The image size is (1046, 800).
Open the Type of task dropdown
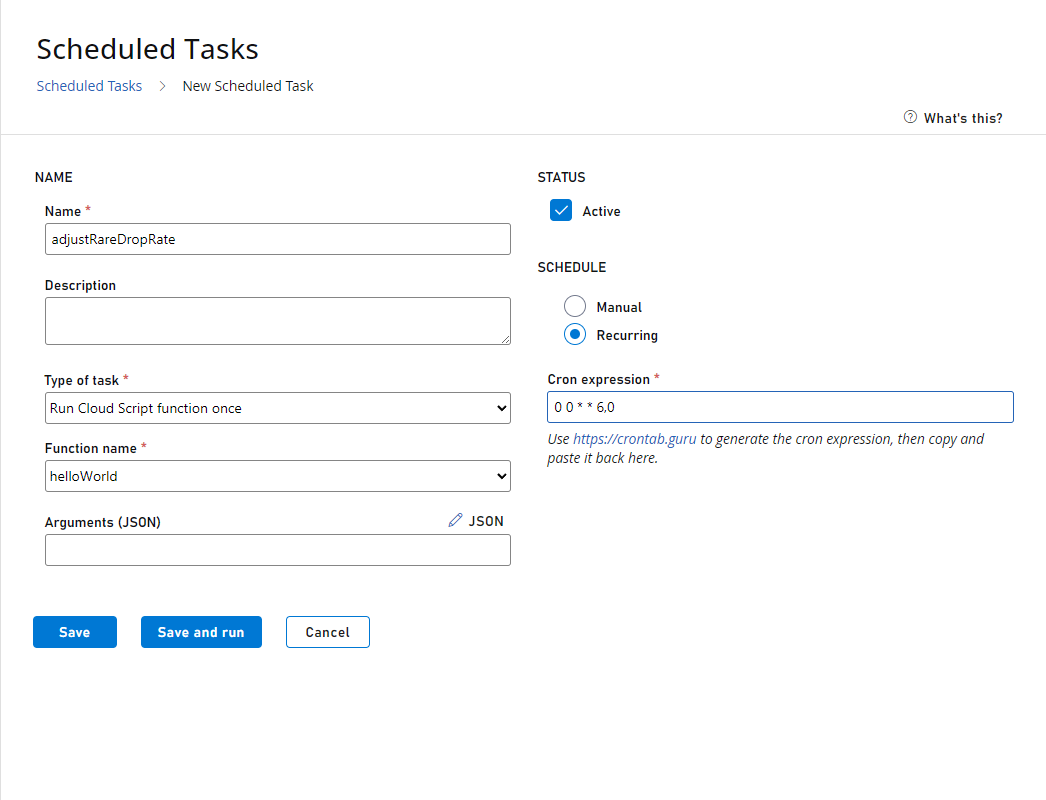pyautogui.click(x=278, y=408)
